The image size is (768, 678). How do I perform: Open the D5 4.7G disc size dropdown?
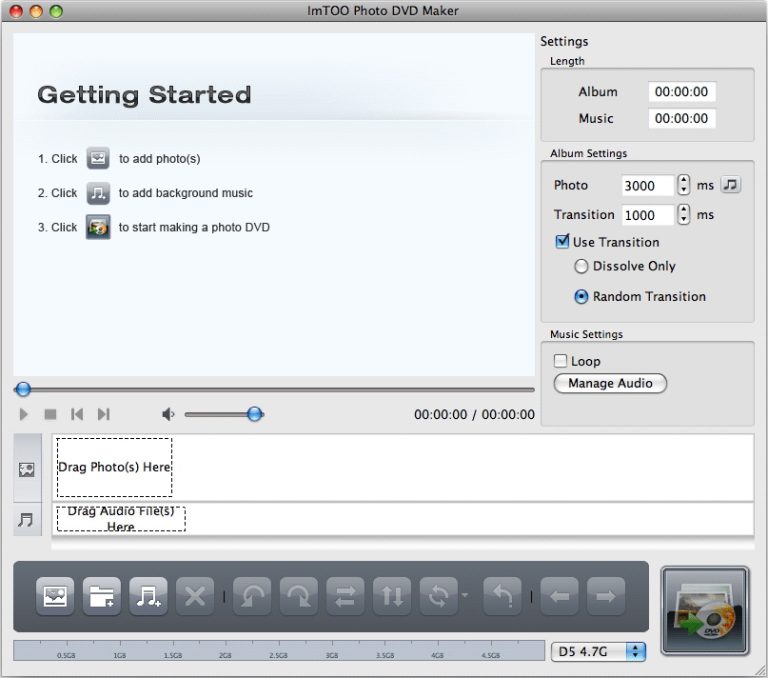pos(598,651)
